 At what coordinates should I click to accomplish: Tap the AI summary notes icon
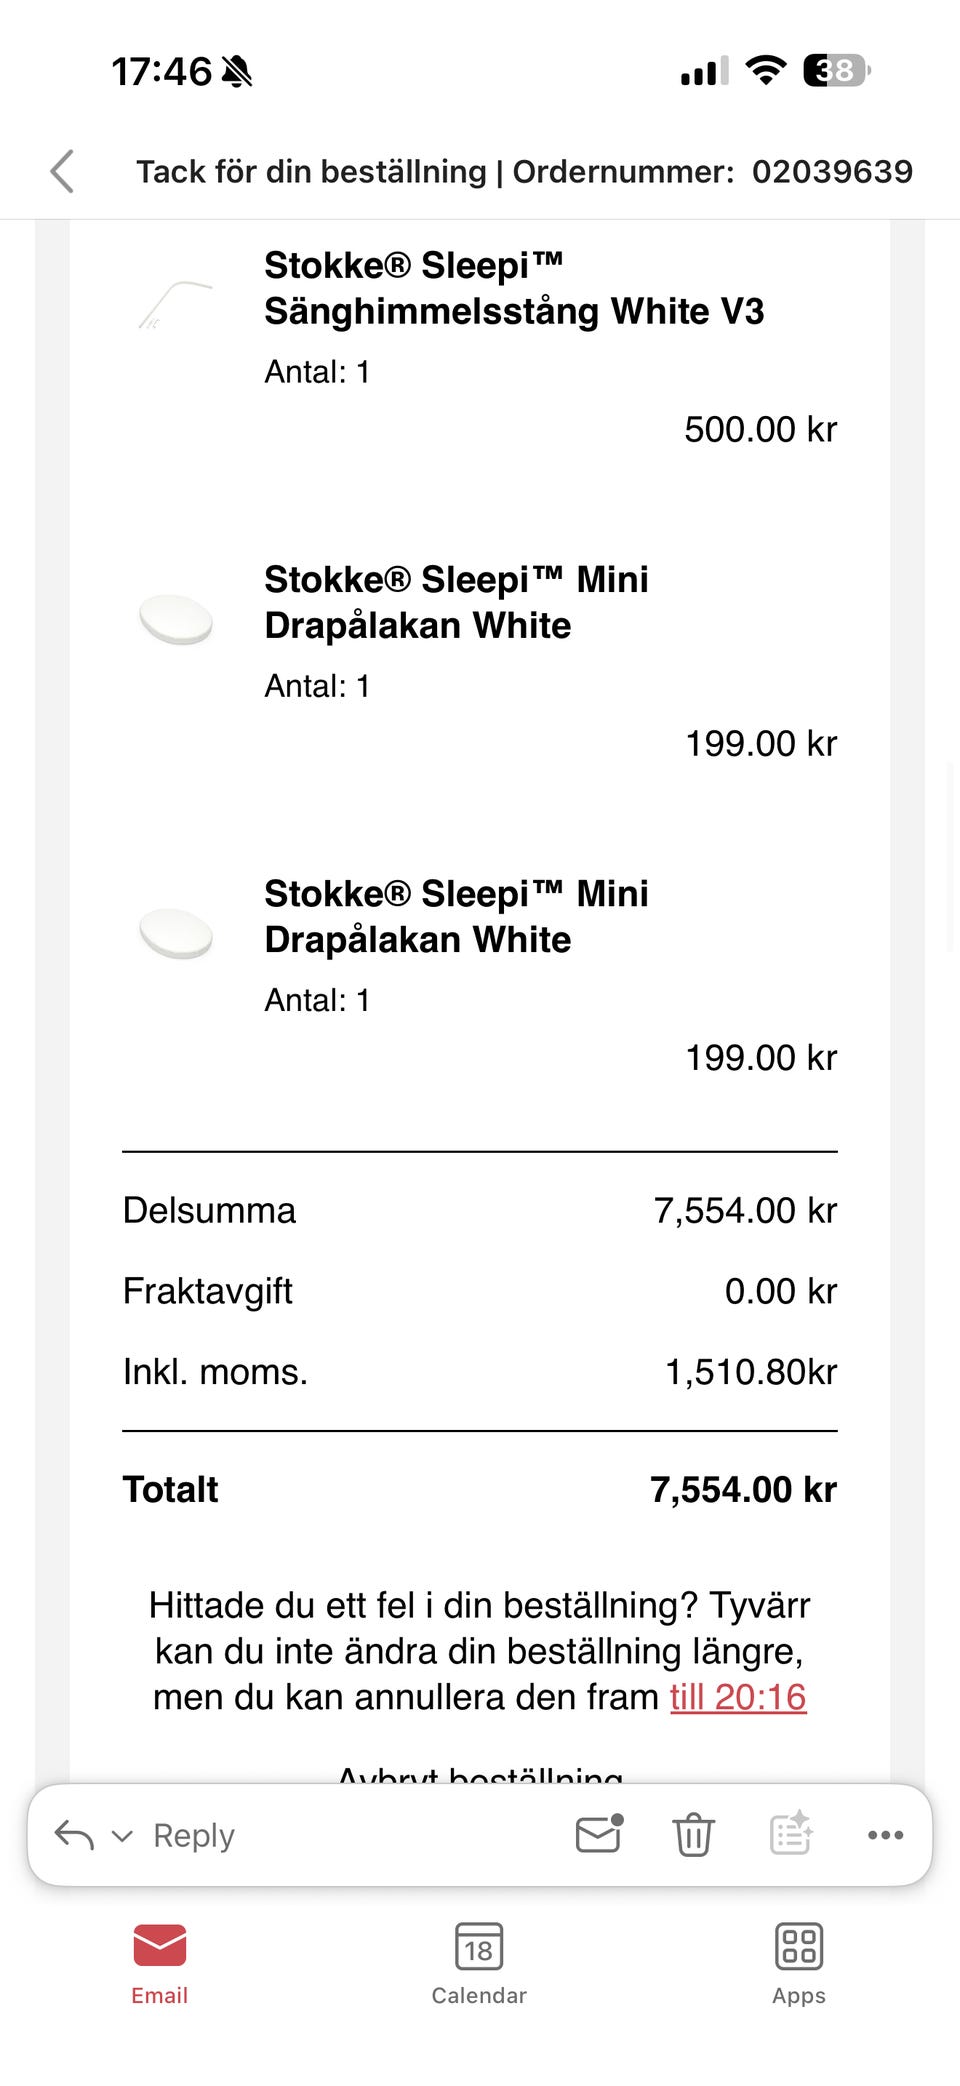click(791, 1833)
